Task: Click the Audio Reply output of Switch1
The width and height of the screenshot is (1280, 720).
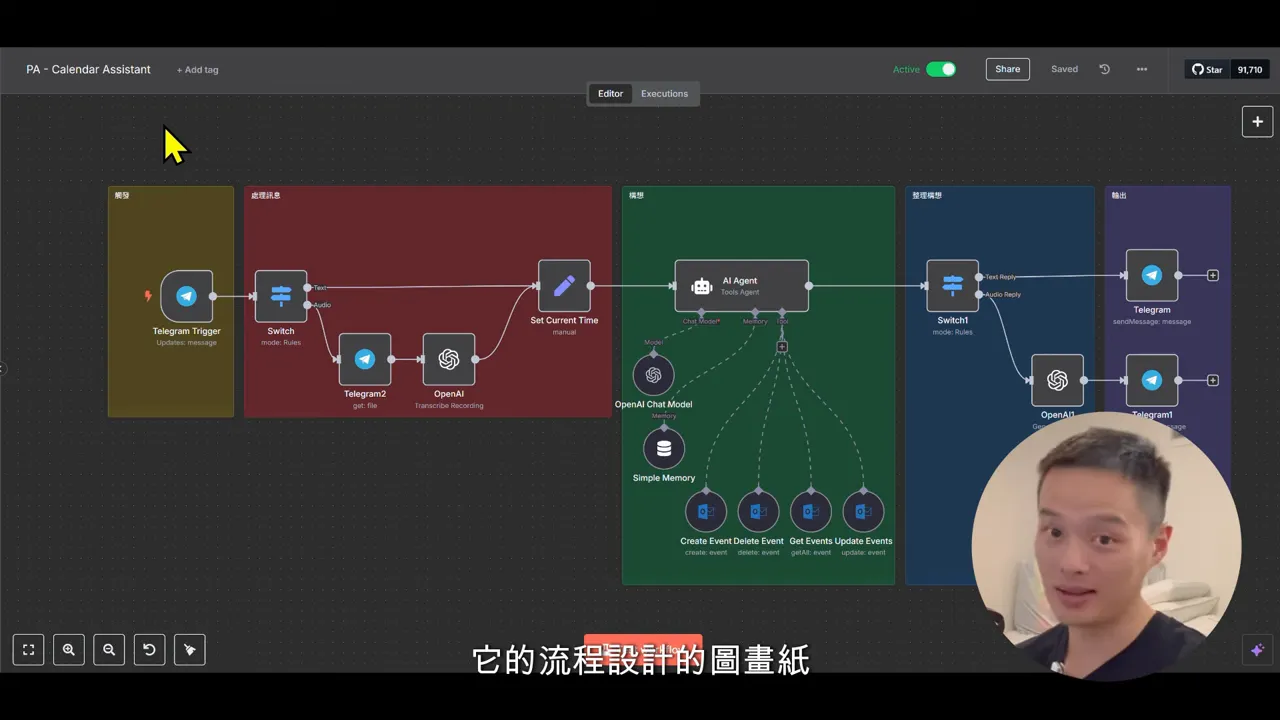Action: tap(979, 294)
